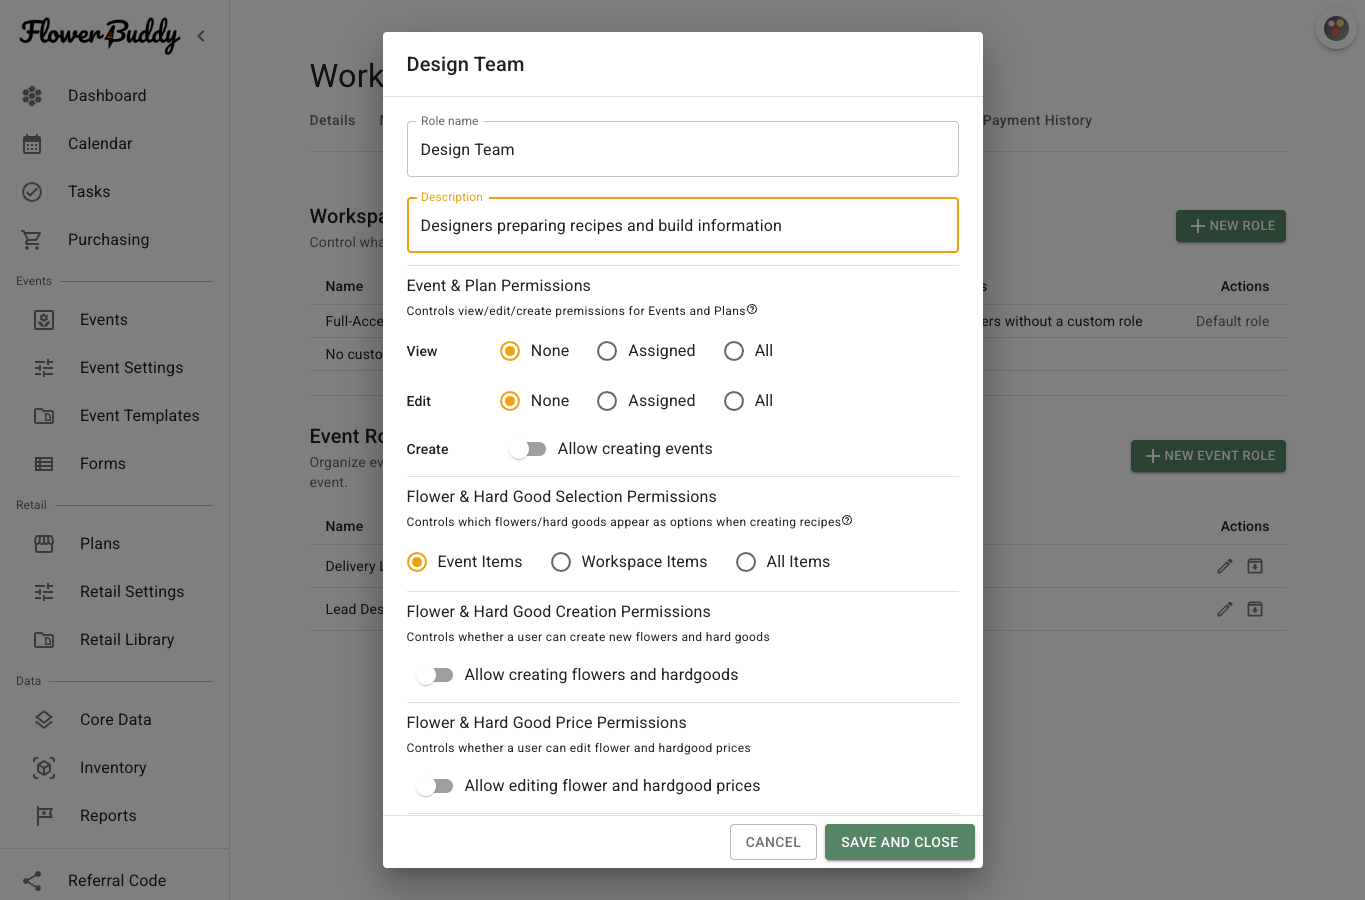Click the Inventory box icon

[x=44, y=768]
